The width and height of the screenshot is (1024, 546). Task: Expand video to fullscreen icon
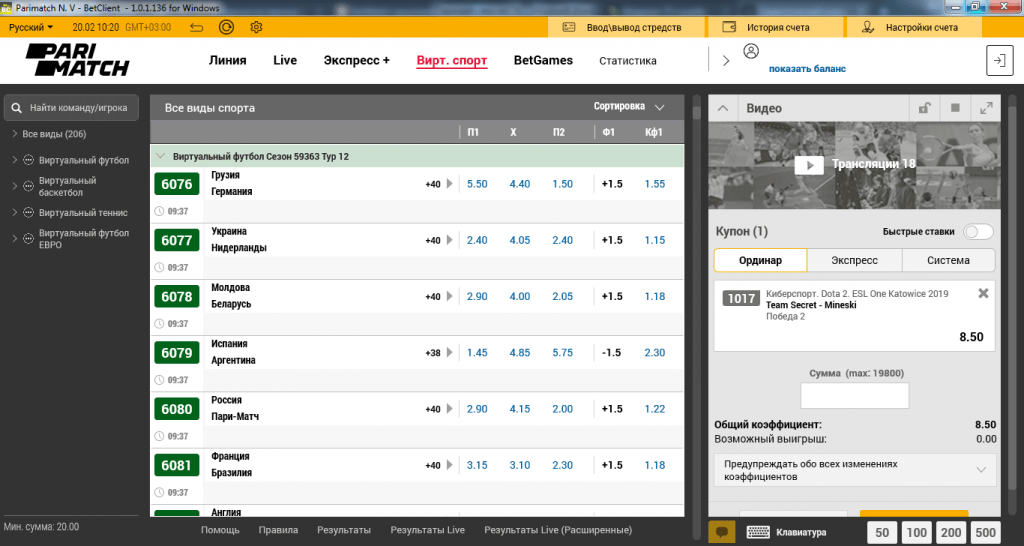click(986, 108)
